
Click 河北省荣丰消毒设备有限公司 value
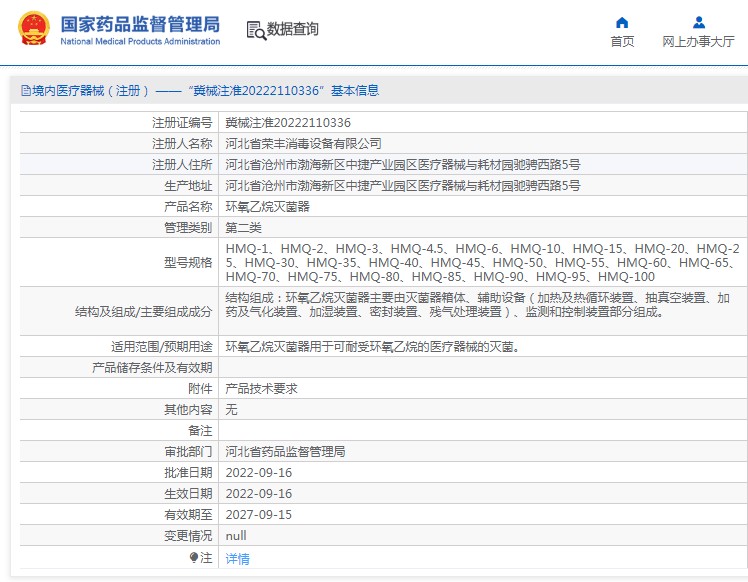(x=303, y=144)
